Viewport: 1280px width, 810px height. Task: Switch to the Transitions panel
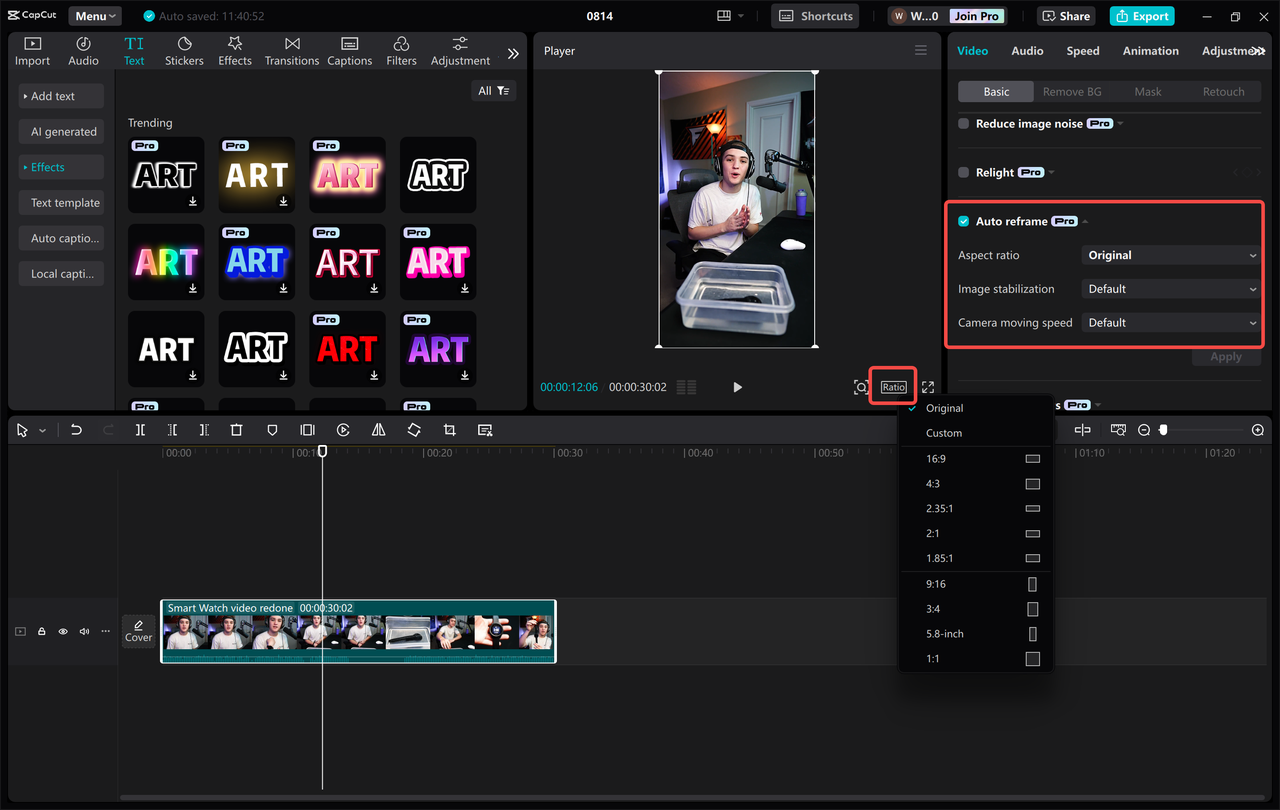click(291, 50)
